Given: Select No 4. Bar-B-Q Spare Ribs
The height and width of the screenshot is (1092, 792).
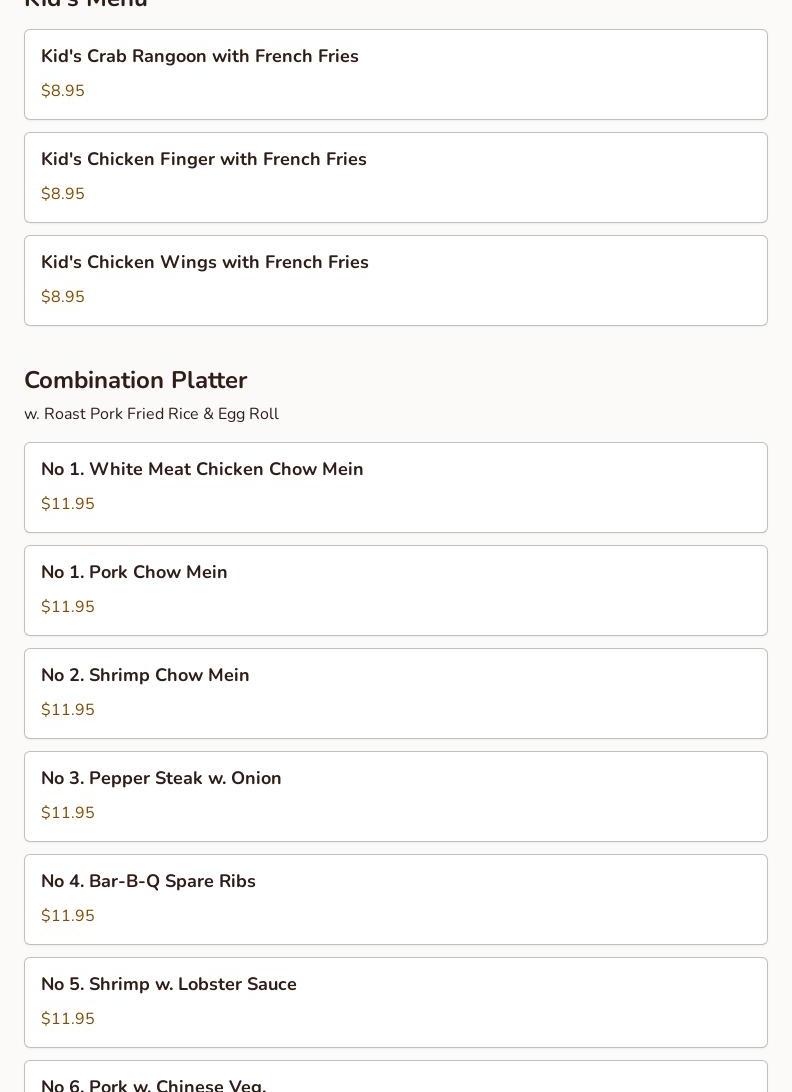Looking at the screenshot, I should 148,882.
